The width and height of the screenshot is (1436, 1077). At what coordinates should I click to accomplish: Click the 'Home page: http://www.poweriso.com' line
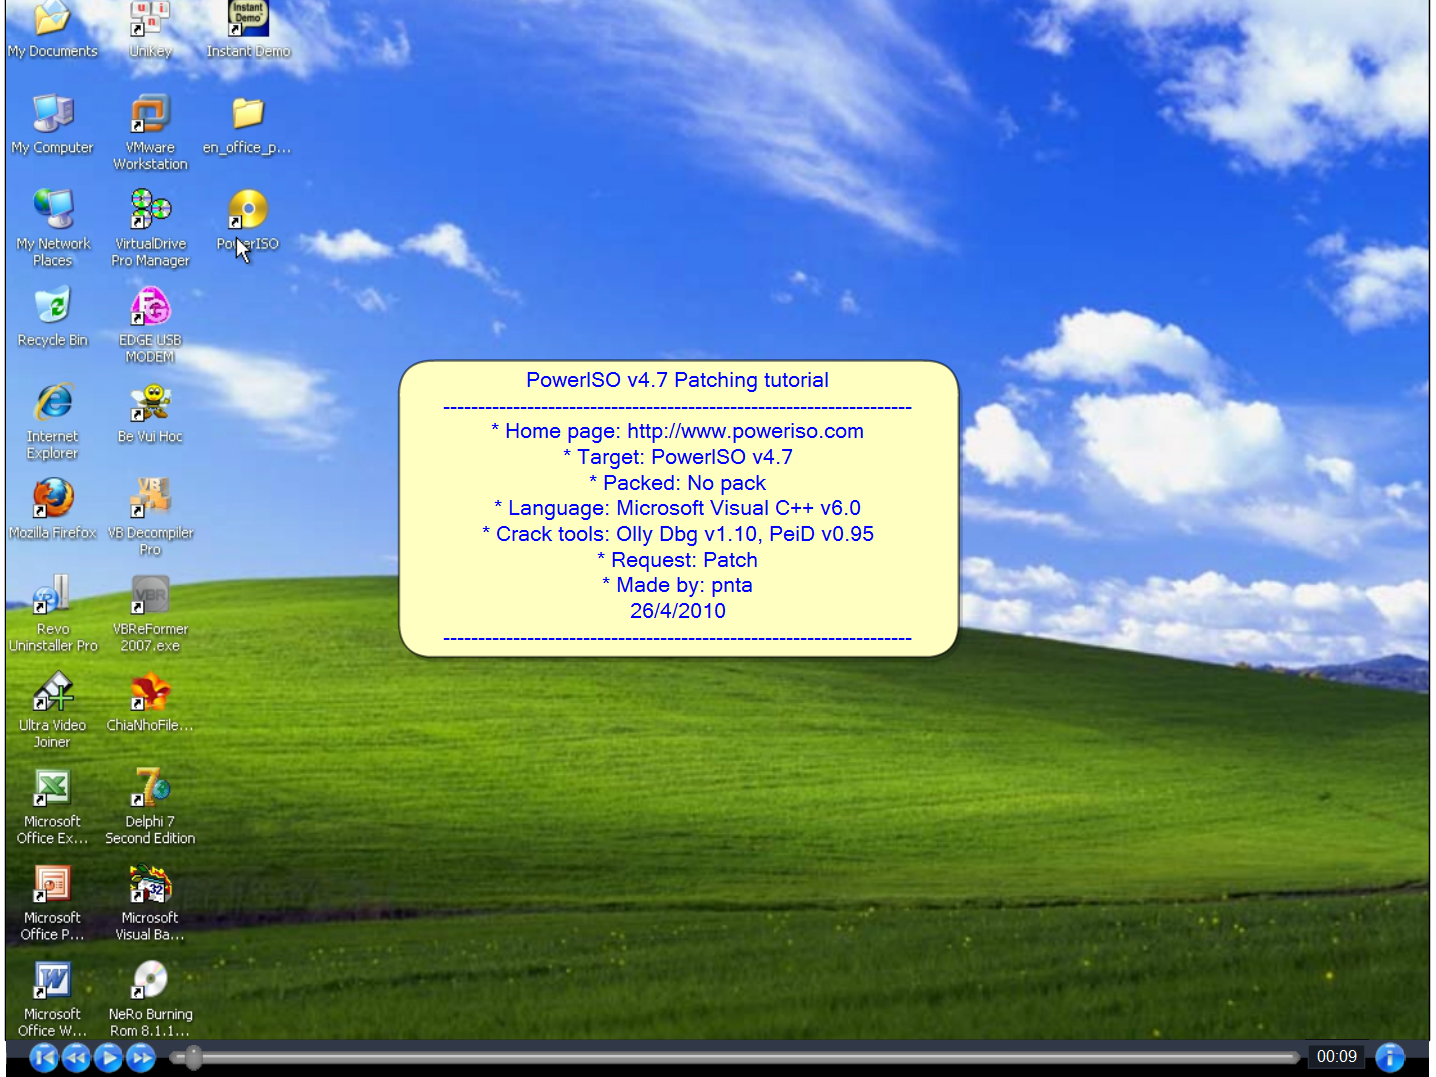(678, 431)
